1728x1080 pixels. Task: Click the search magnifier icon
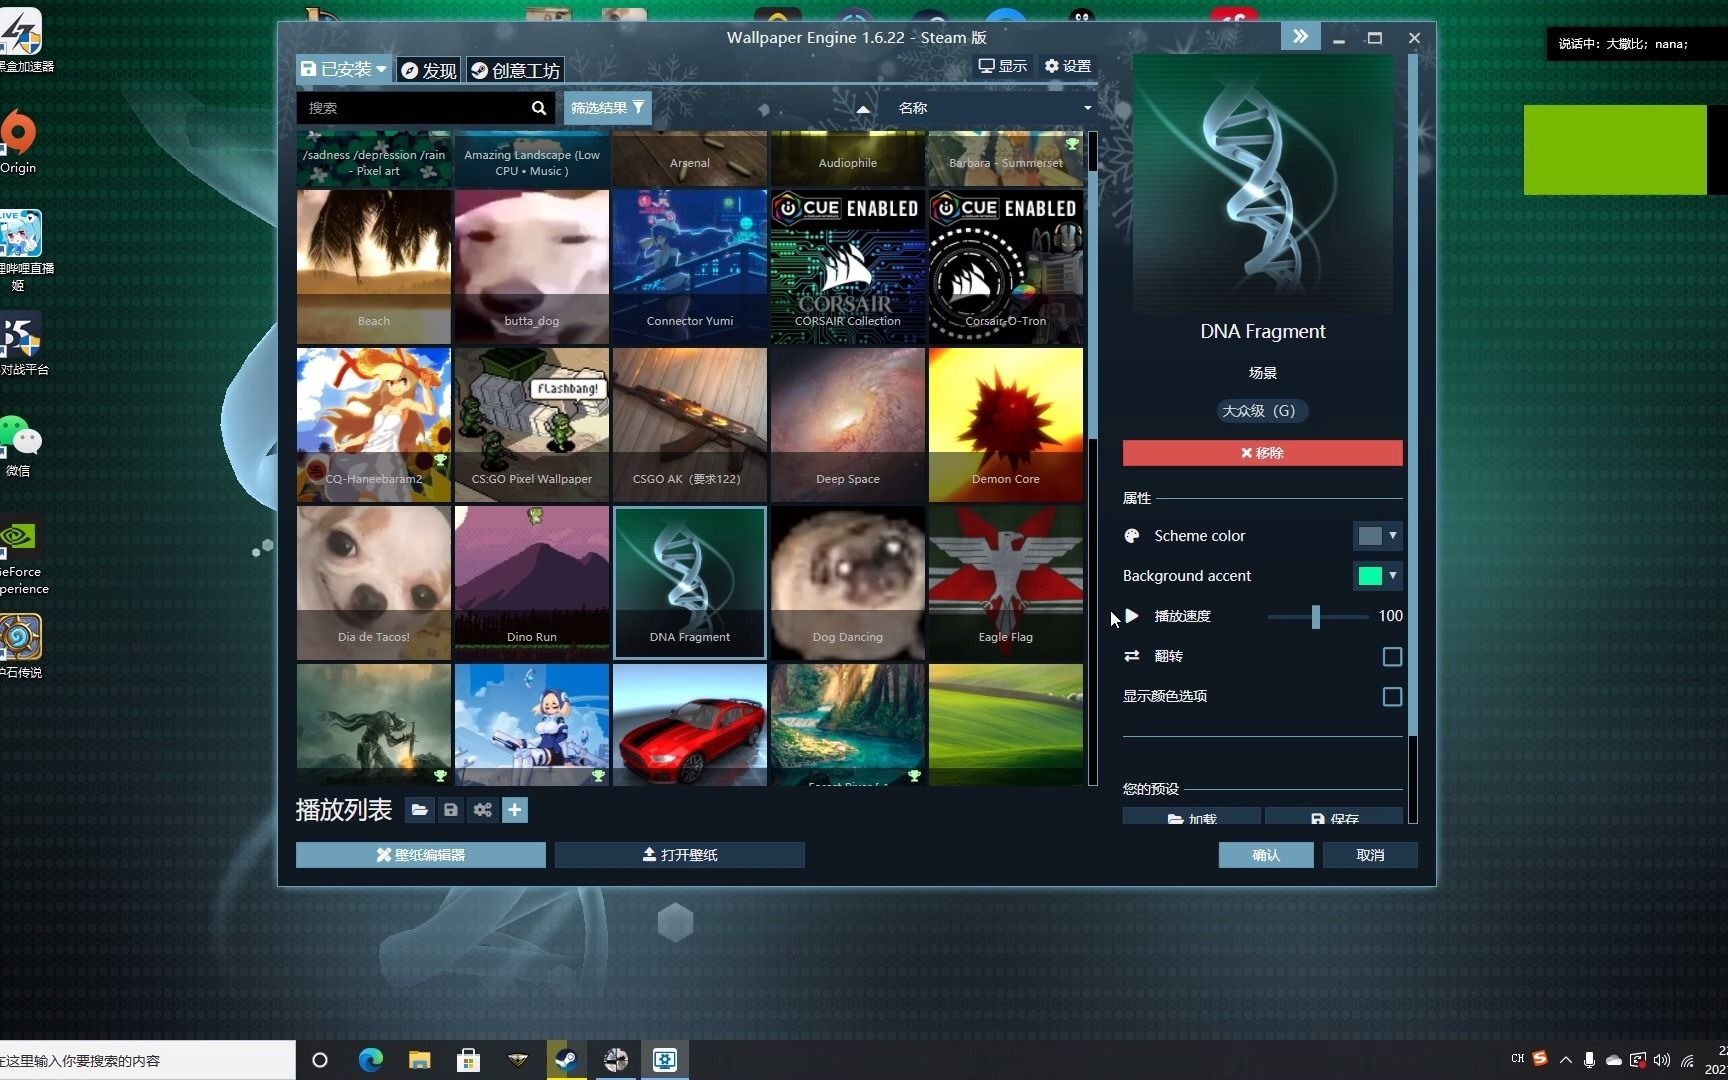539,108
